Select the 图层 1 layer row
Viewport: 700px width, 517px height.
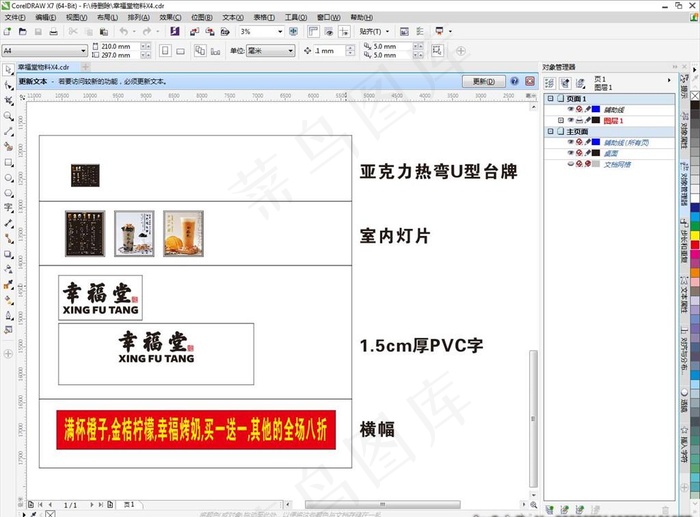(609, 121)
